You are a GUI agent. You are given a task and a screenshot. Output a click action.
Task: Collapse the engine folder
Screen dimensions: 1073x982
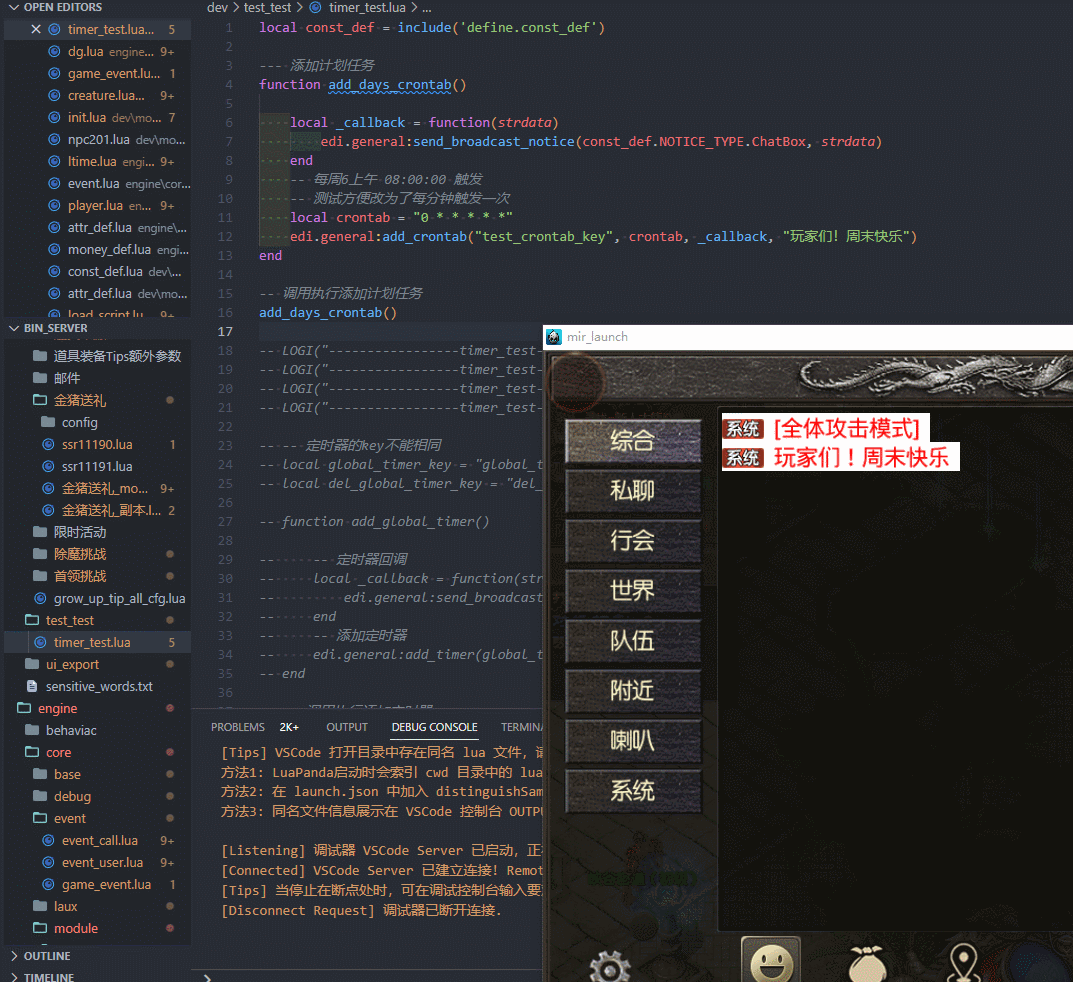[57, 709]
